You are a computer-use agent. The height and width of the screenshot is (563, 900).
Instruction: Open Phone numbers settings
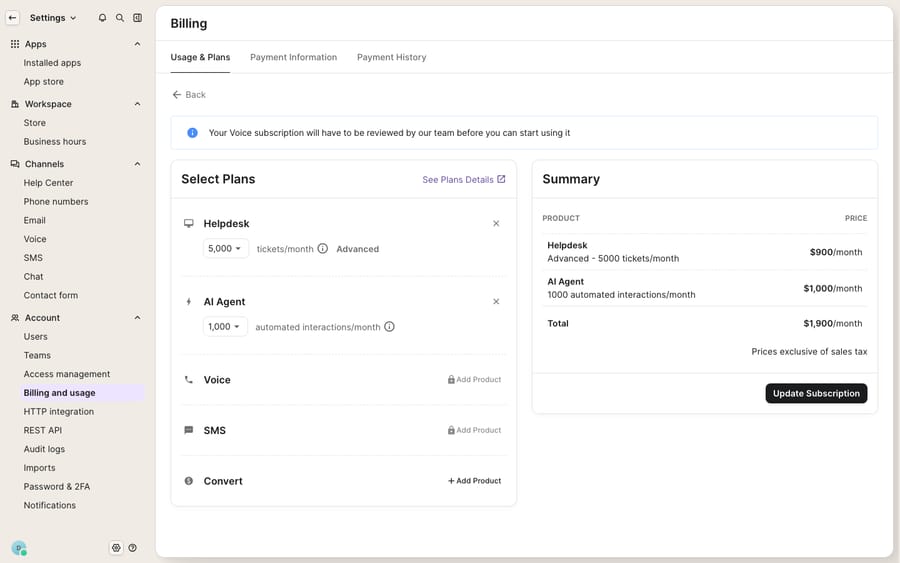coord(56,201)
